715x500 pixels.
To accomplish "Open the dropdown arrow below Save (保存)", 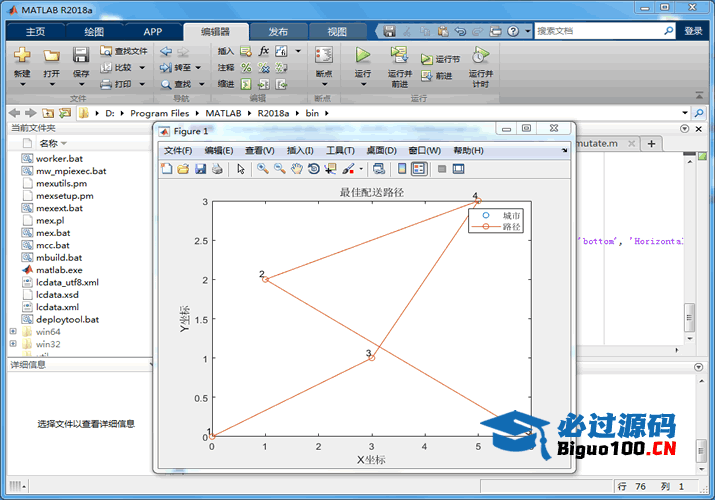I will point(81,84).
